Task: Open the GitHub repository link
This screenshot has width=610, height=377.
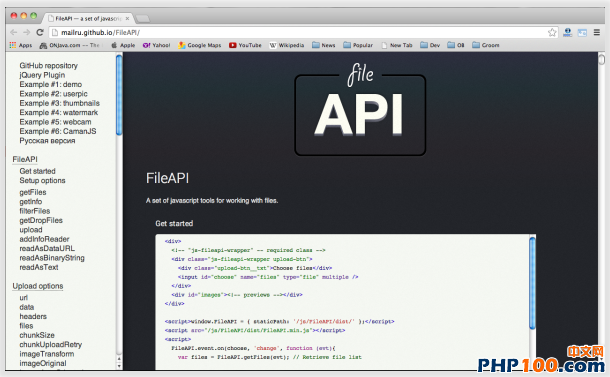Action: tap(49, 66)
